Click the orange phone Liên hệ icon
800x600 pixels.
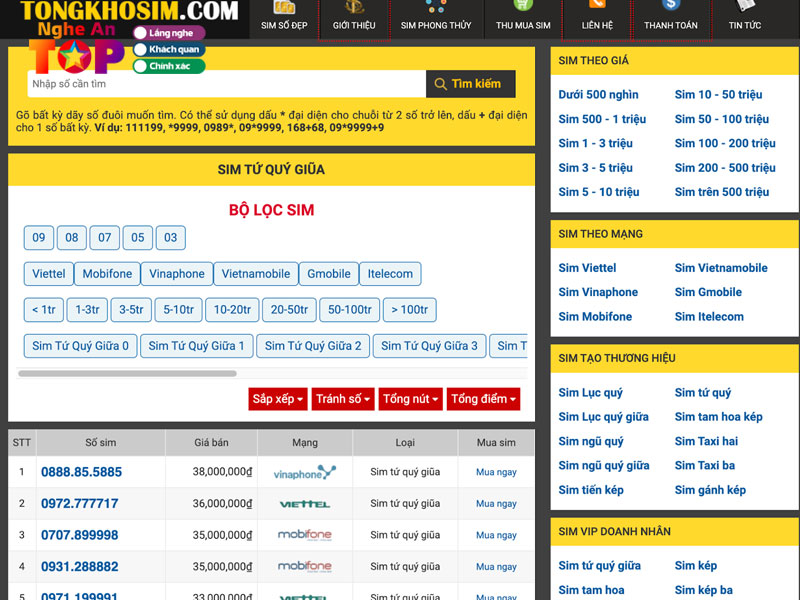597,7
